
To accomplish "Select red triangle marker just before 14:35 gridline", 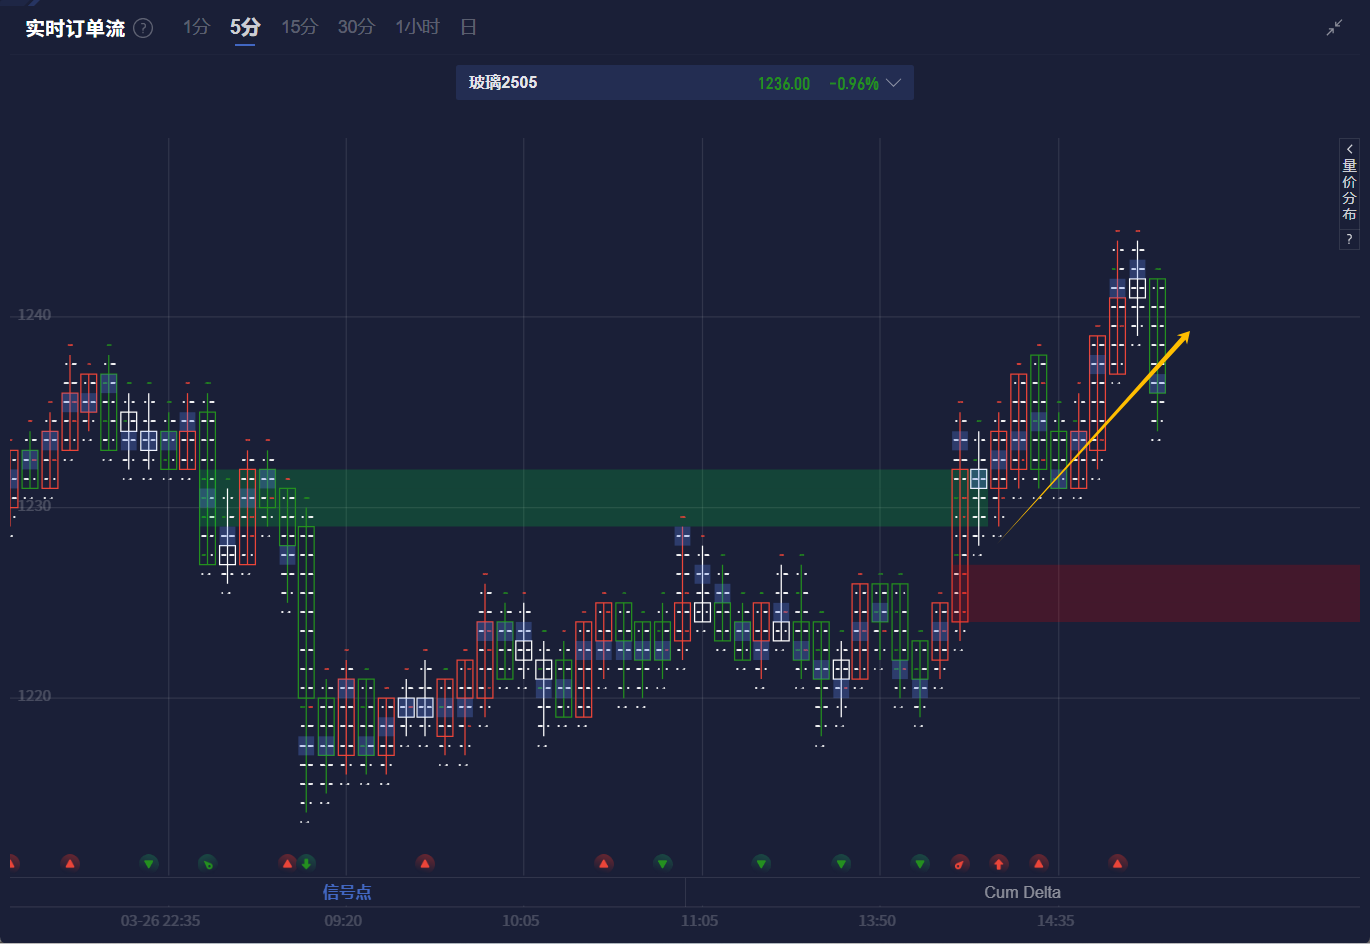I will tap(1039, 863).
